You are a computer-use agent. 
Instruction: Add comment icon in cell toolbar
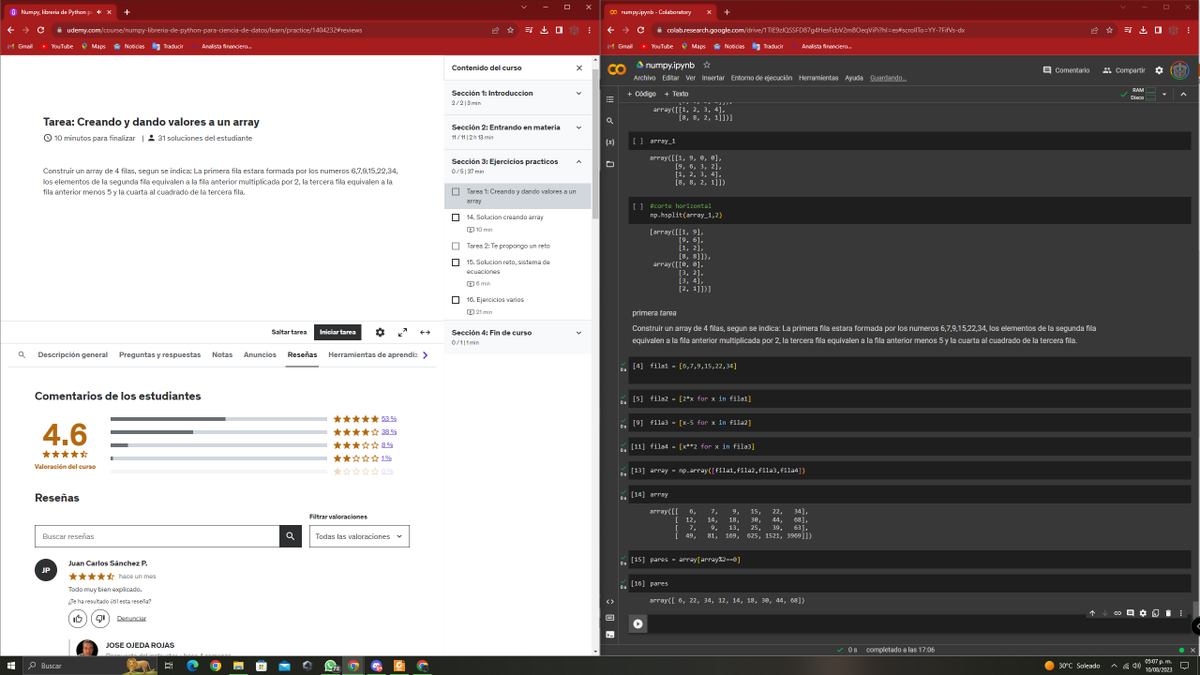click(1130, 613)
